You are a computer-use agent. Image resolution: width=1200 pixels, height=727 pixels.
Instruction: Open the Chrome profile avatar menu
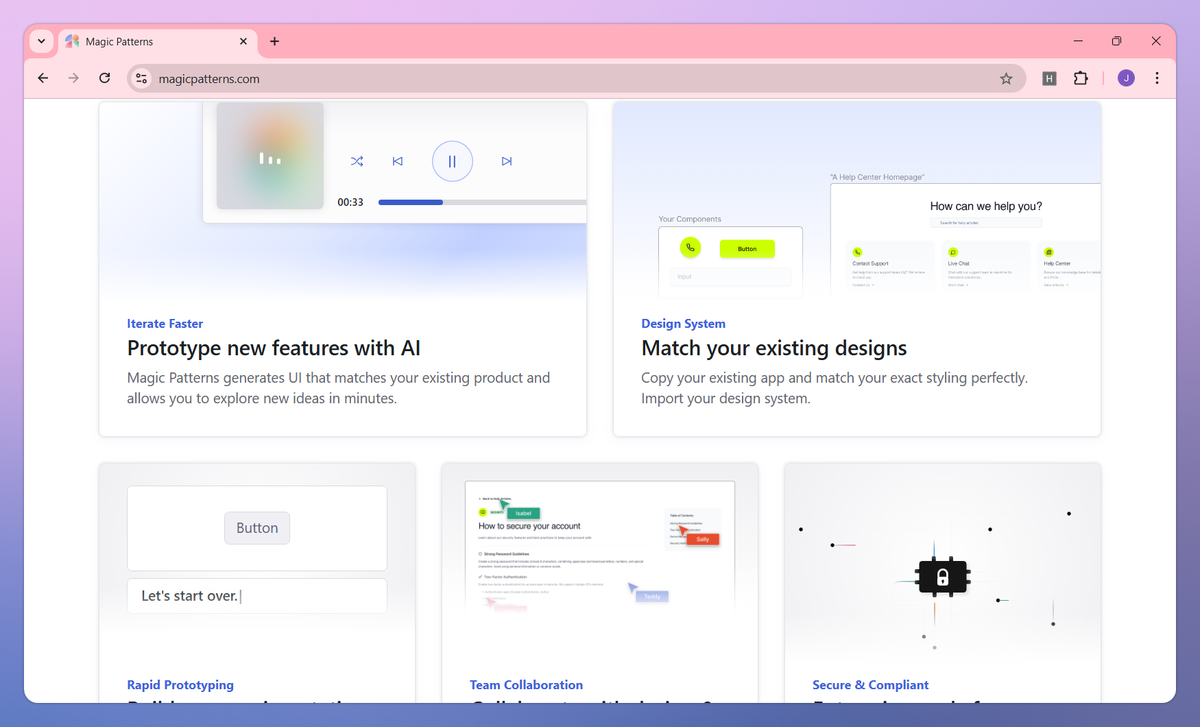[x=1125, y=77]
